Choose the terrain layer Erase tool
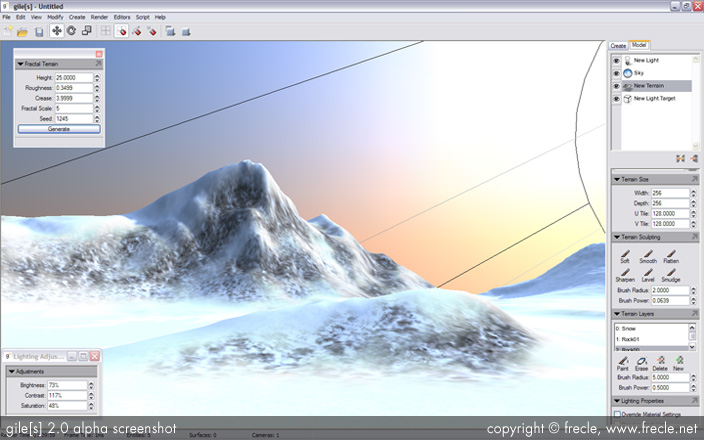 [x=642, y=364]
